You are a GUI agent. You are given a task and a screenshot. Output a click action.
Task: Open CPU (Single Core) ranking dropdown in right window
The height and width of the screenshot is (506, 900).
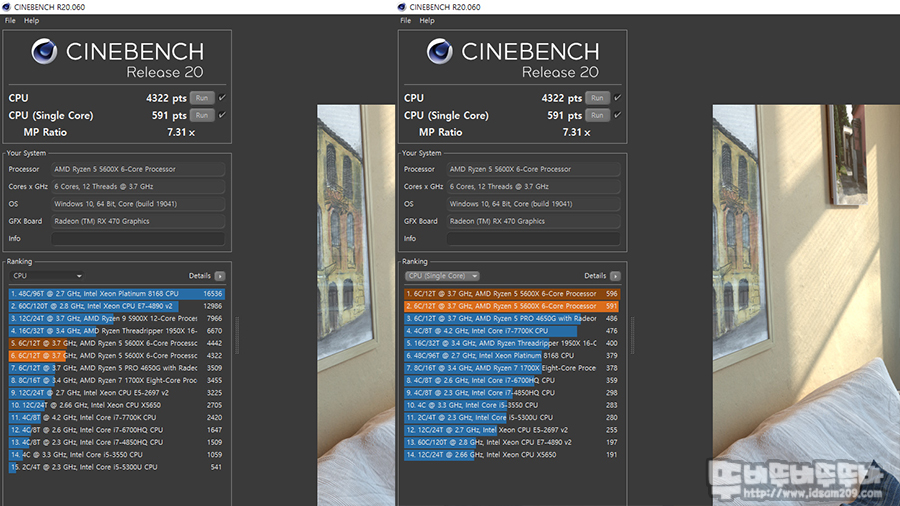tap(442, 276)
